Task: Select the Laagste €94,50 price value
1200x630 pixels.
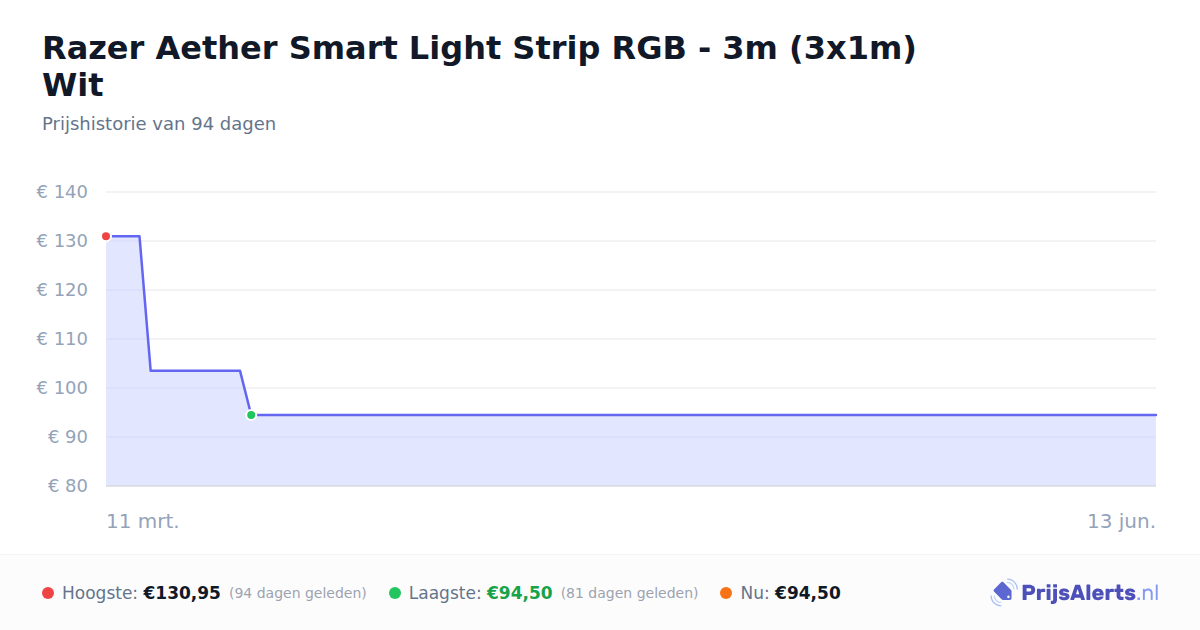Action: pyautogui.click(x=519, y=593)
